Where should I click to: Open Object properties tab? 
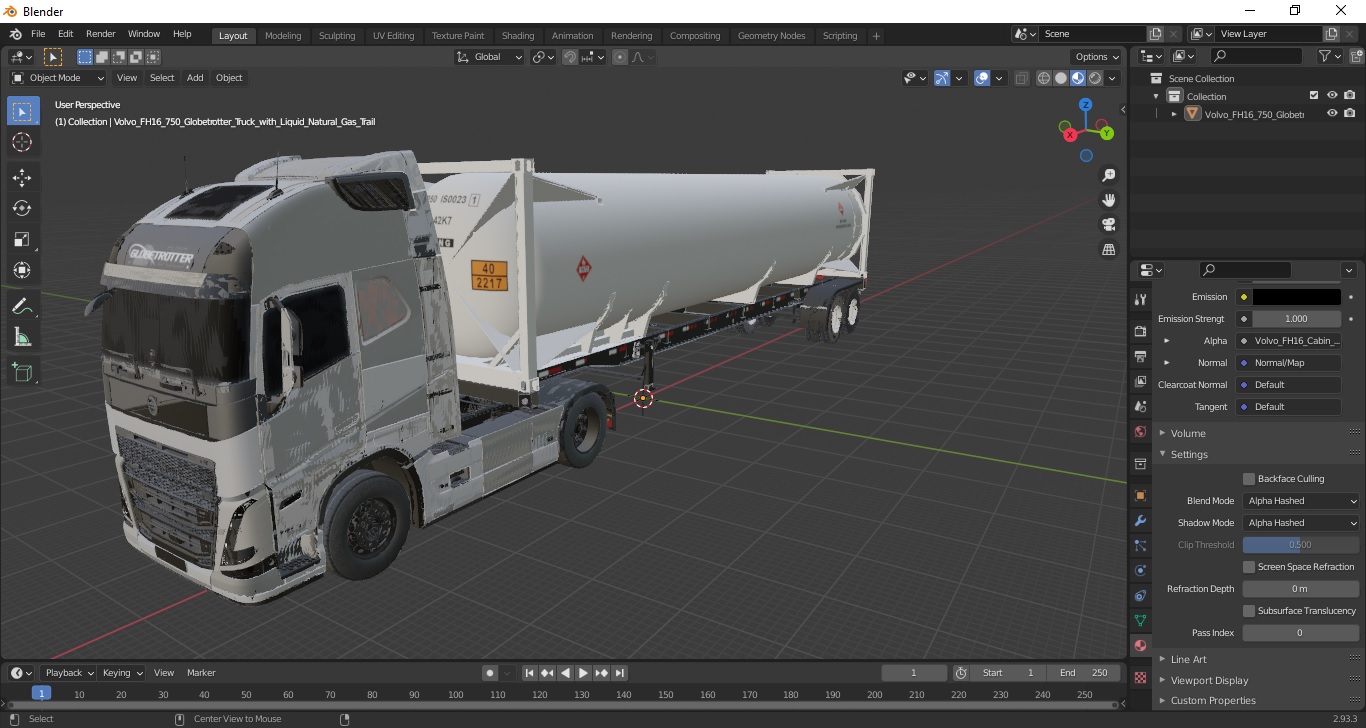[x=1140, y=496]
